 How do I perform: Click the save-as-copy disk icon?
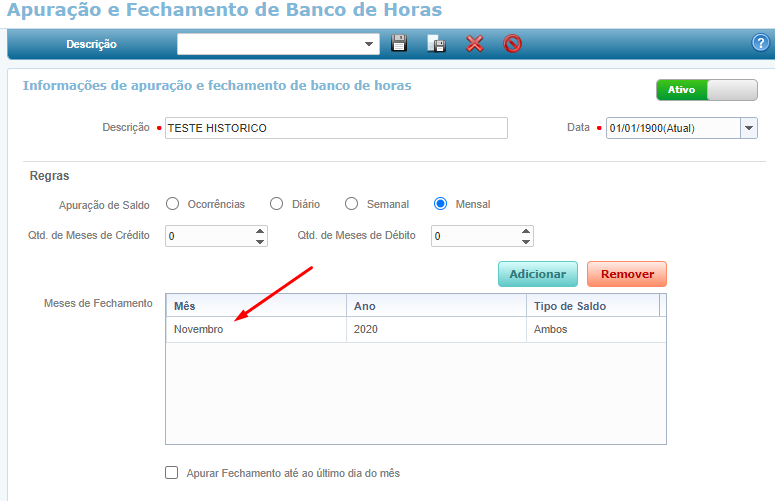(437, 44)
